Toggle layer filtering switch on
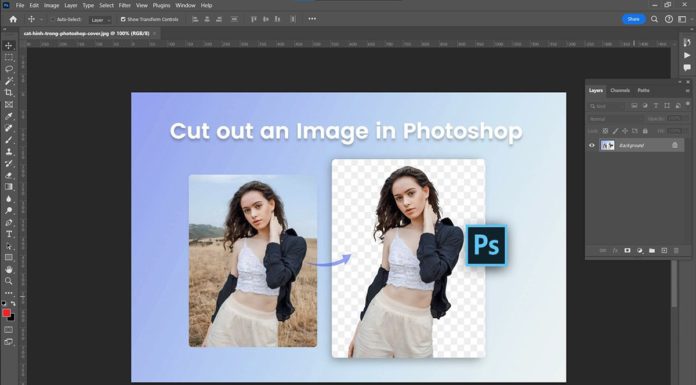This screenshot has height=385, width=696. [x=688, y=104]
